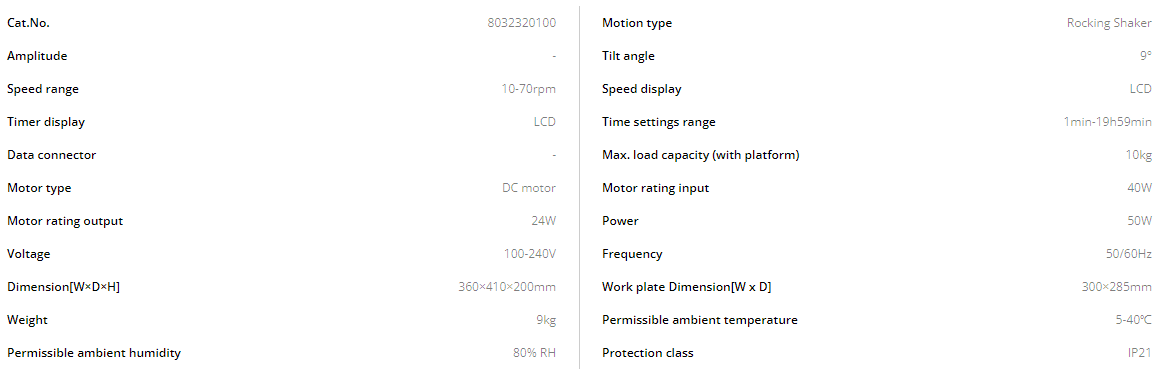Click the Permissible ambient temperature label
This screenshot has height=369, width=1169.
[x=700, y=320]
